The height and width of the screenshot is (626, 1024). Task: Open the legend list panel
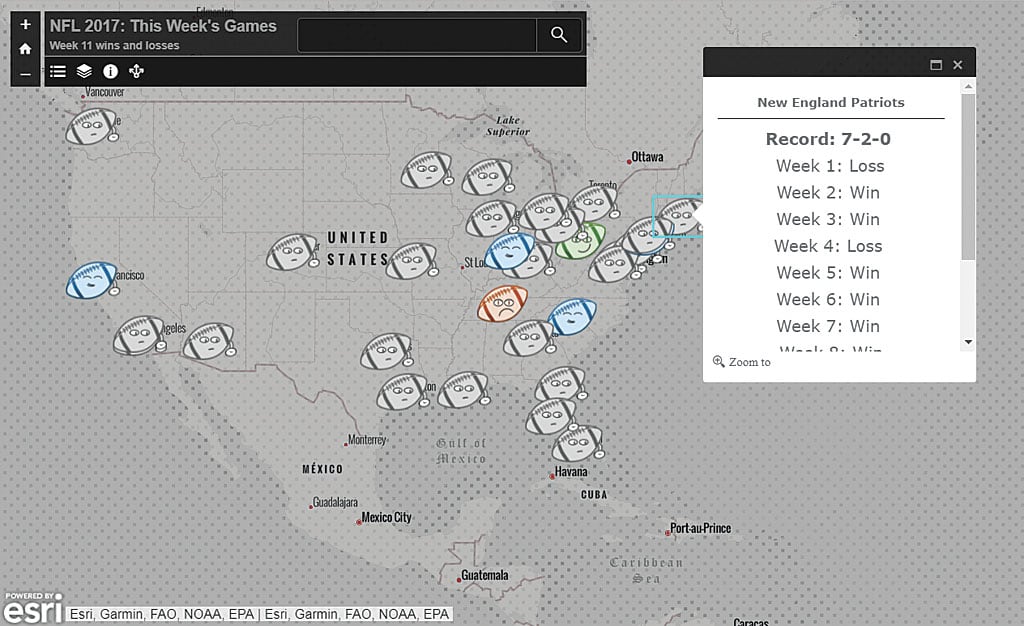click(58, 71)
